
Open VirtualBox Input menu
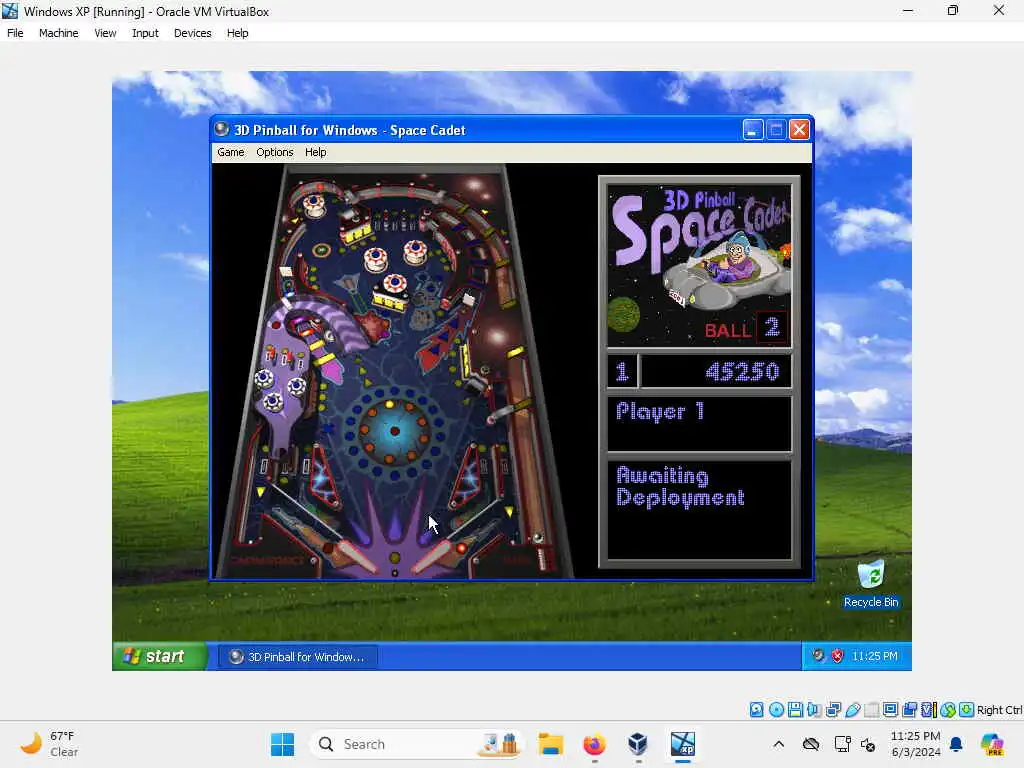pos(145,33)
